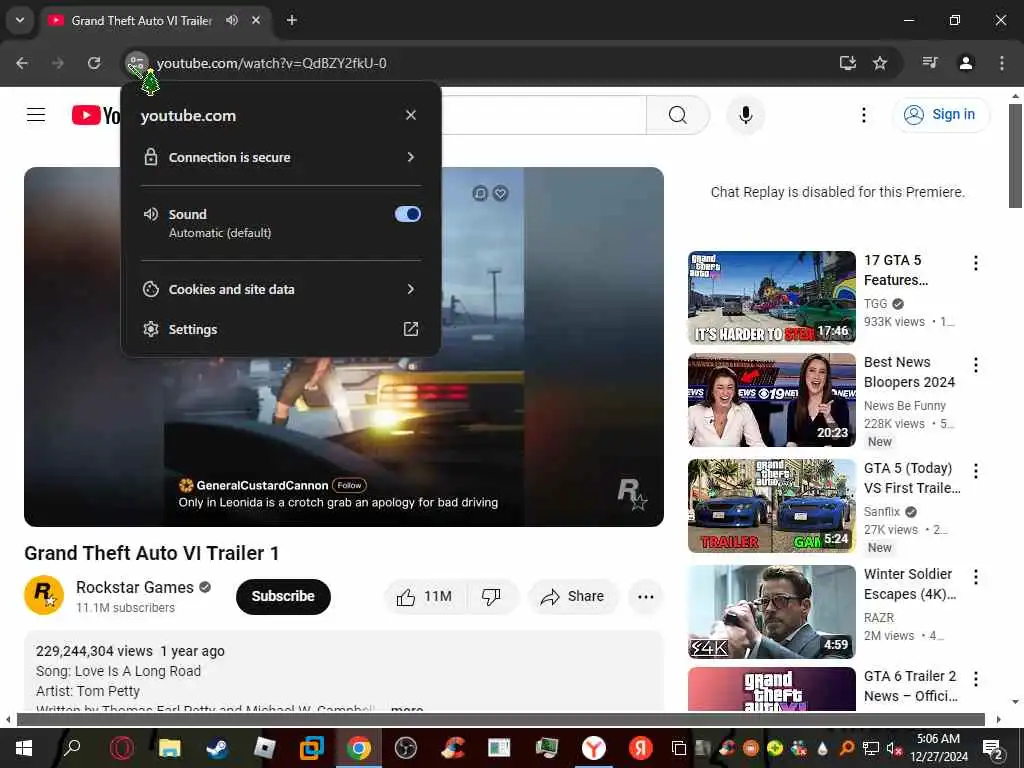The image size is (1024, 768).
Task: Click the YouTube search magnifier button
Action: pos(677,115)
